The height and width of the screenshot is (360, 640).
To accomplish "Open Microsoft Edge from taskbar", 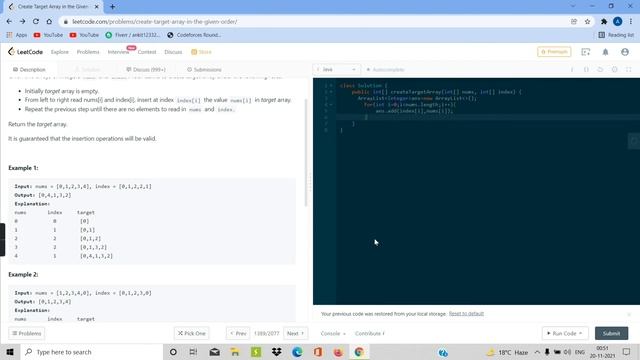I will coord(297,352).
